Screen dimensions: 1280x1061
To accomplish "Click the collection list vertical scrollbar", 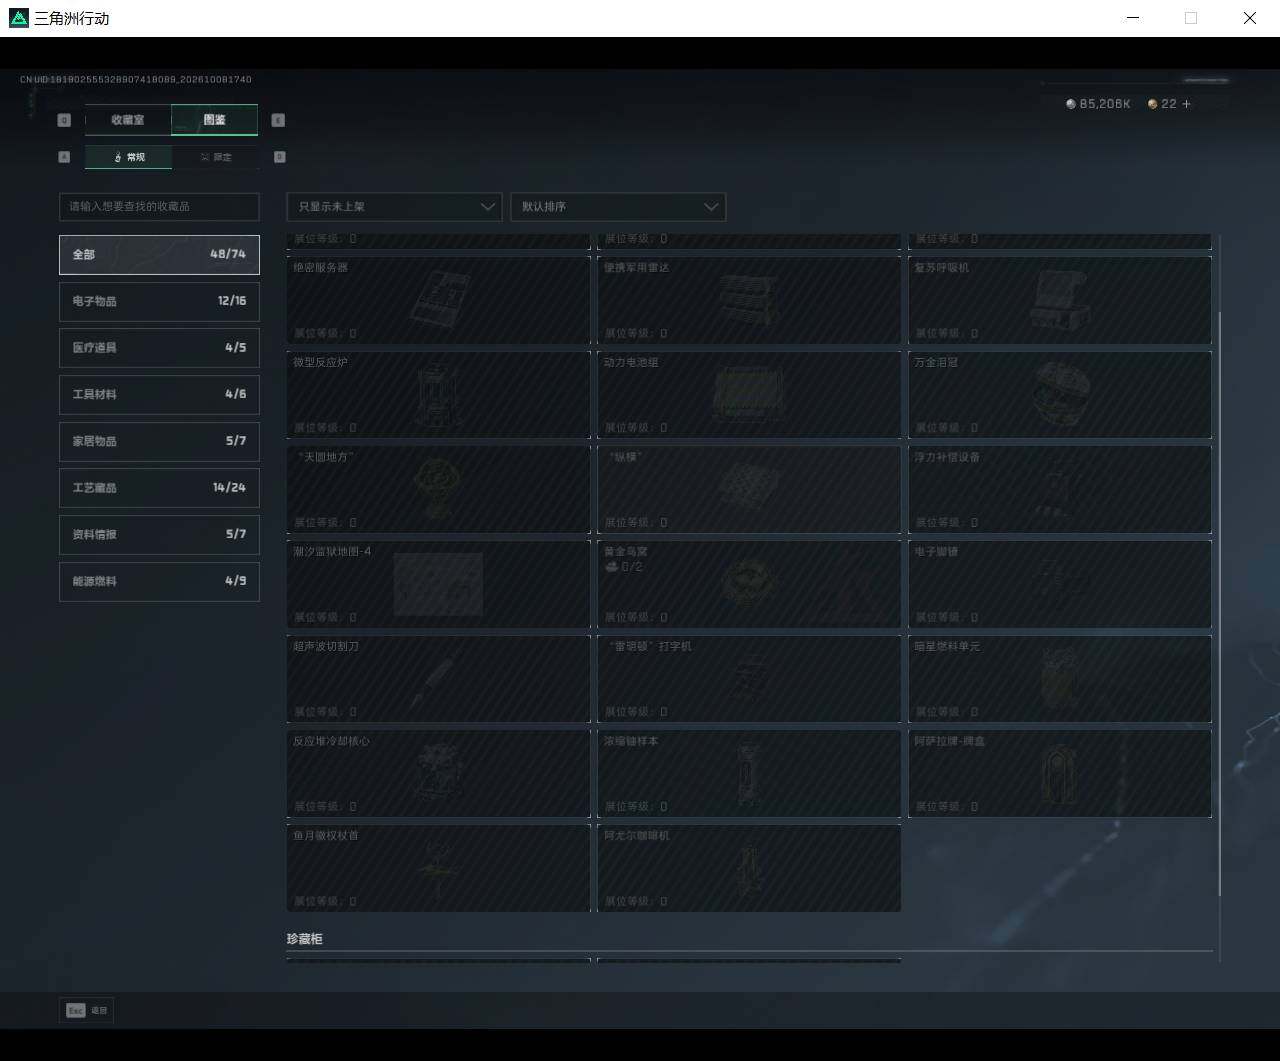I will click(x=1219, y=603).
